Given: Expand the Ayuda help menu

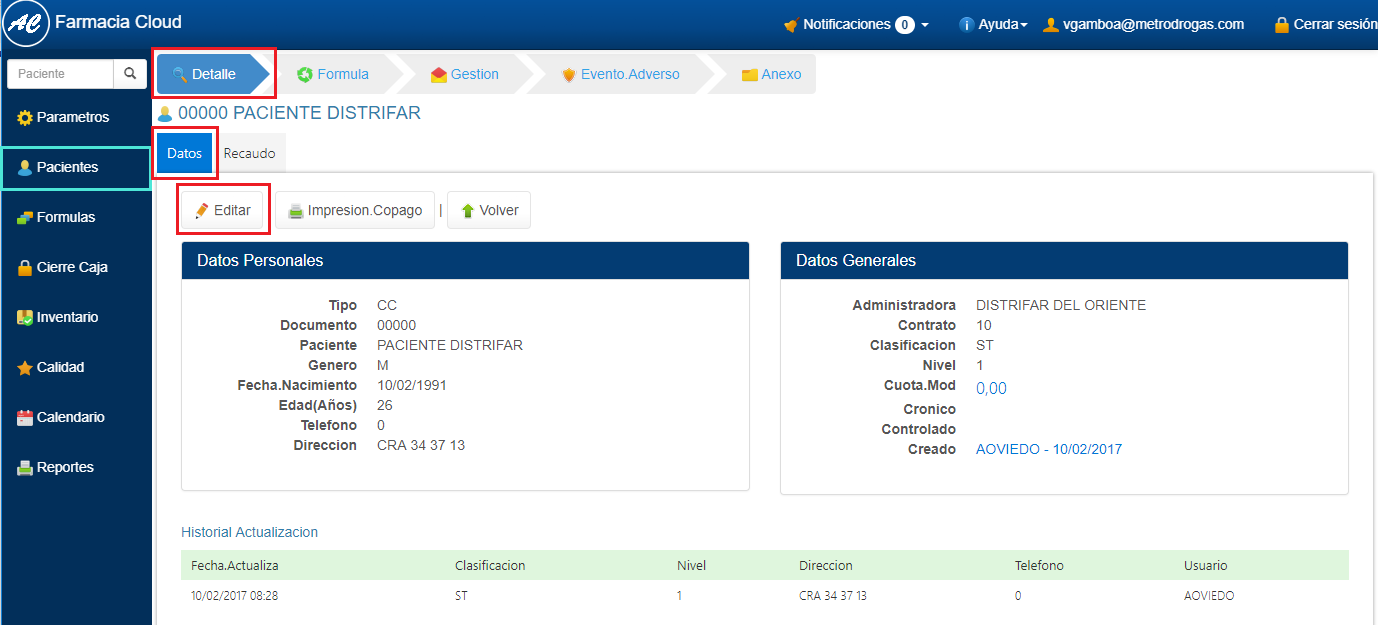Looking at the screenshot, I should (993, 24).
